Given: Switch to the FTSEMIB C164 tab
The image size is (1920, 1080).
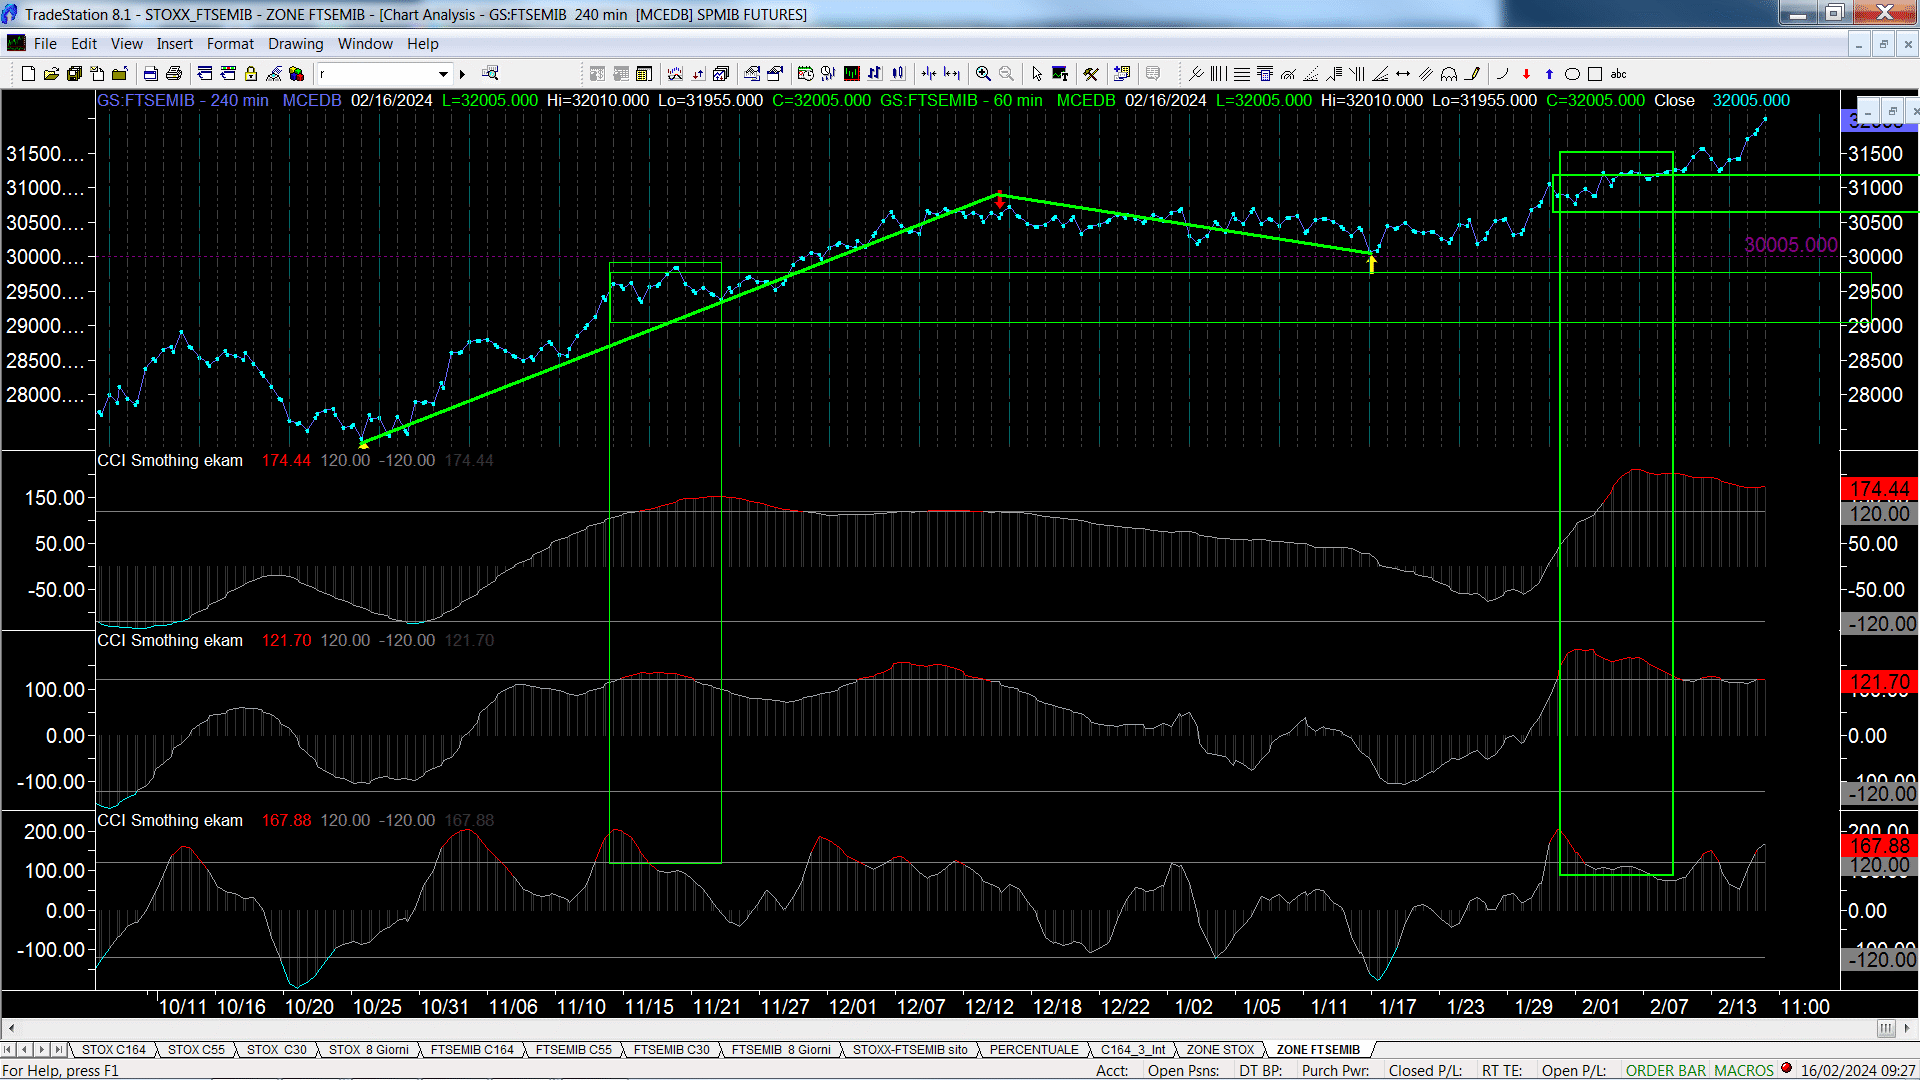Looking at the screenshot, I should pos(472,1049).
